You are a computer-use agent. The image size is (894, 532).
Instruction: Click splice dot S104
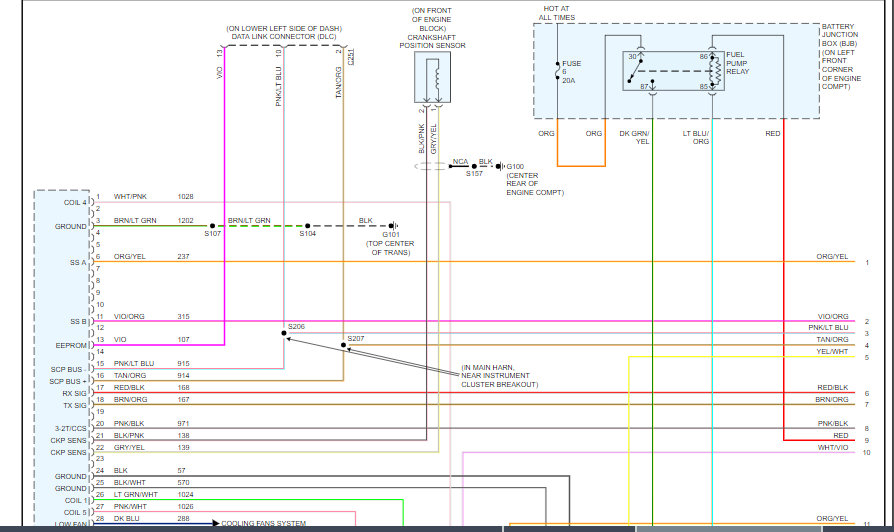pyautogui.click(x=308, y=226)
